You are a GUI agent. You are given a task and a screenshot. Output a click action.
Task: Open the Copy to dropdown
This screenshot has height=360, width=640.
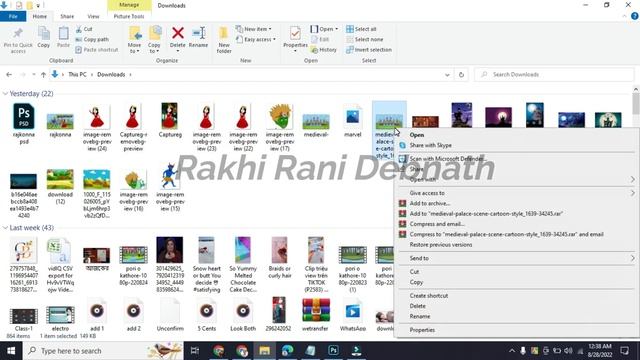click(154, 40)
